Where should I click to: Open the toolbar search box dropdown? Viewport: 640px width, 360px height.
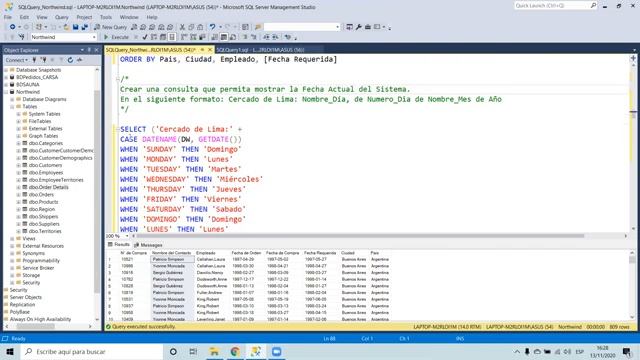click(x=338, y=27)
